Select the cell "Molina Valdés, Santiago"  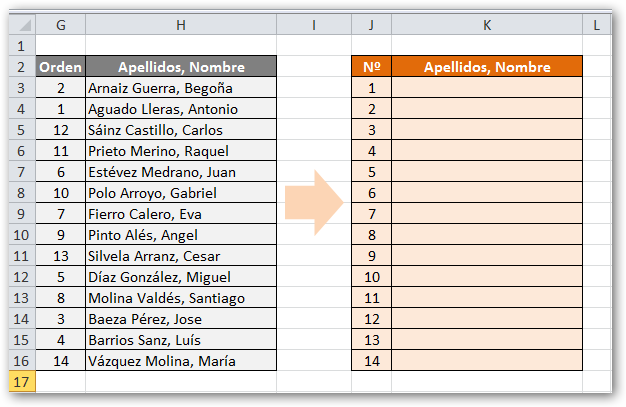(x=180, y=298)
